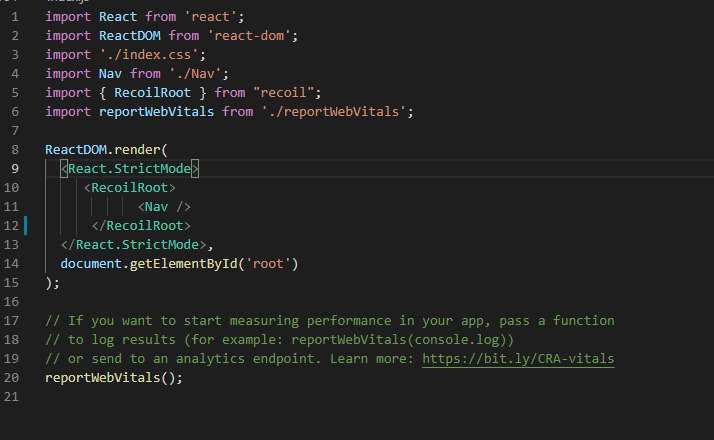Click ReactDOM.render( on line 8

(x=107, y=150)
